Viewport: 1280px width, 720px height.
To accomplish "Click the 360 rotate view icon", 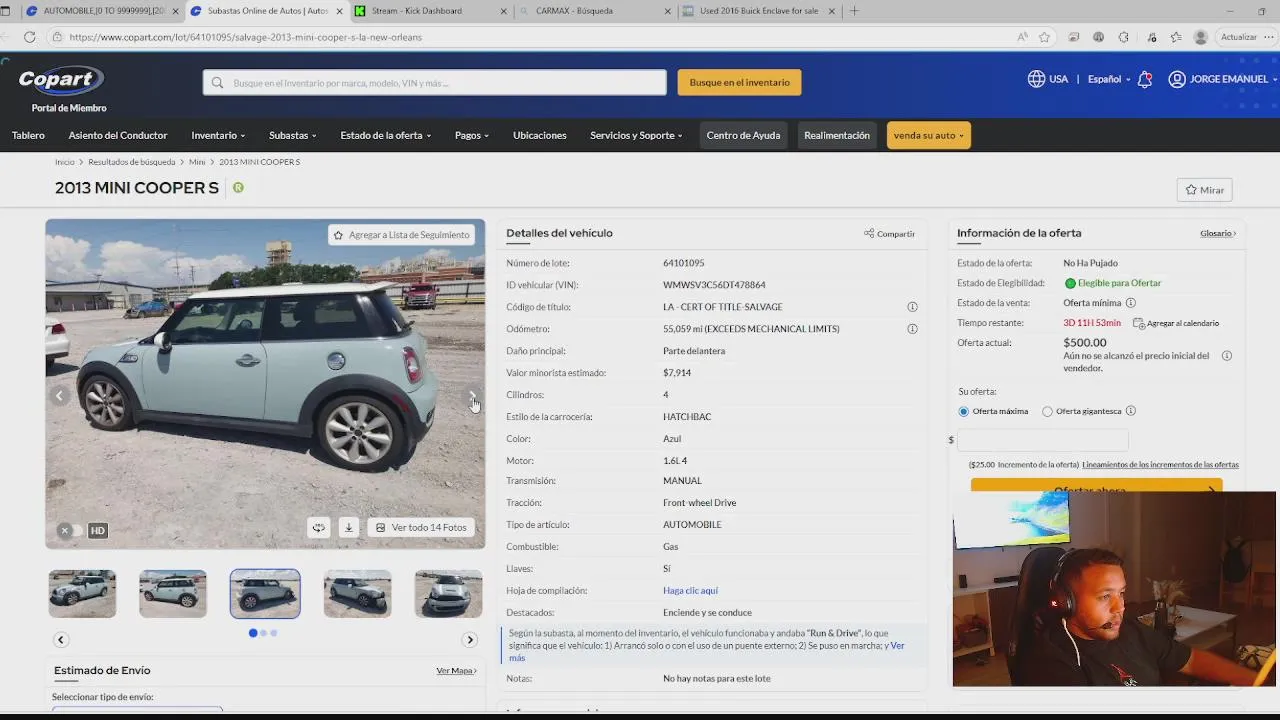I will (x=318, y=528).
